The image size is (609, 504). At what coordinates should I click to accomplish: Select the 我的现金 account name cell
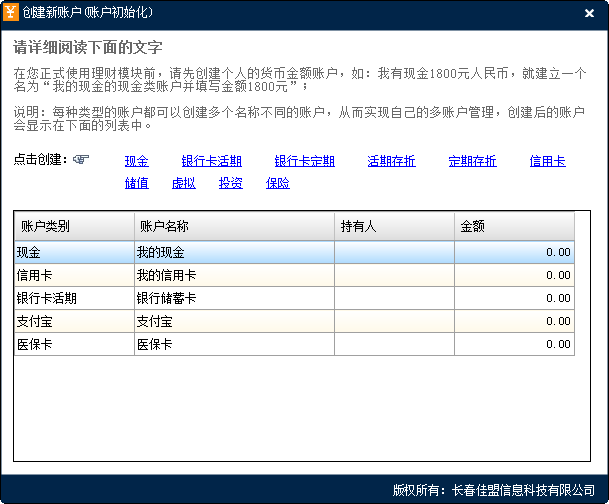point(234,252)
